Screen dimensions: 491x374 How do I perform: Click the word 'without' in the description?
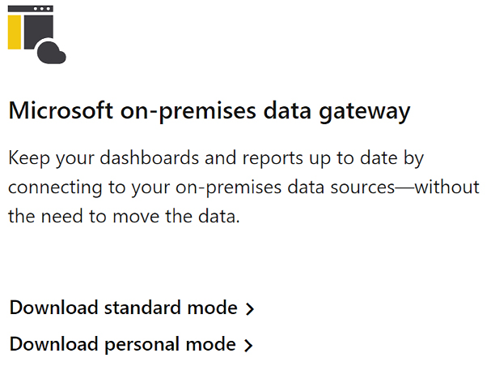(x=447, y=187)
